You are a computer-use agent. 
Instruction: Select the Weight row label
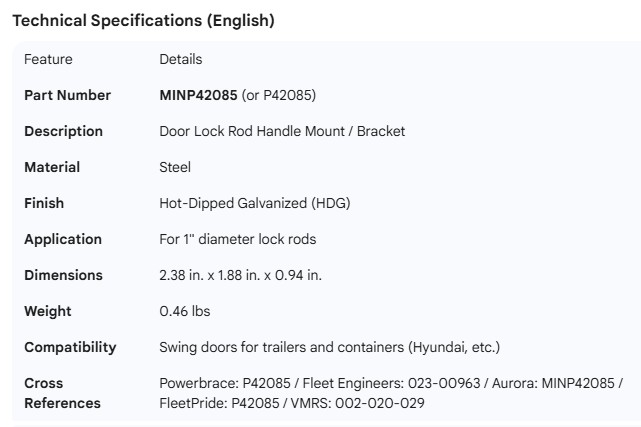click(48, 311)
